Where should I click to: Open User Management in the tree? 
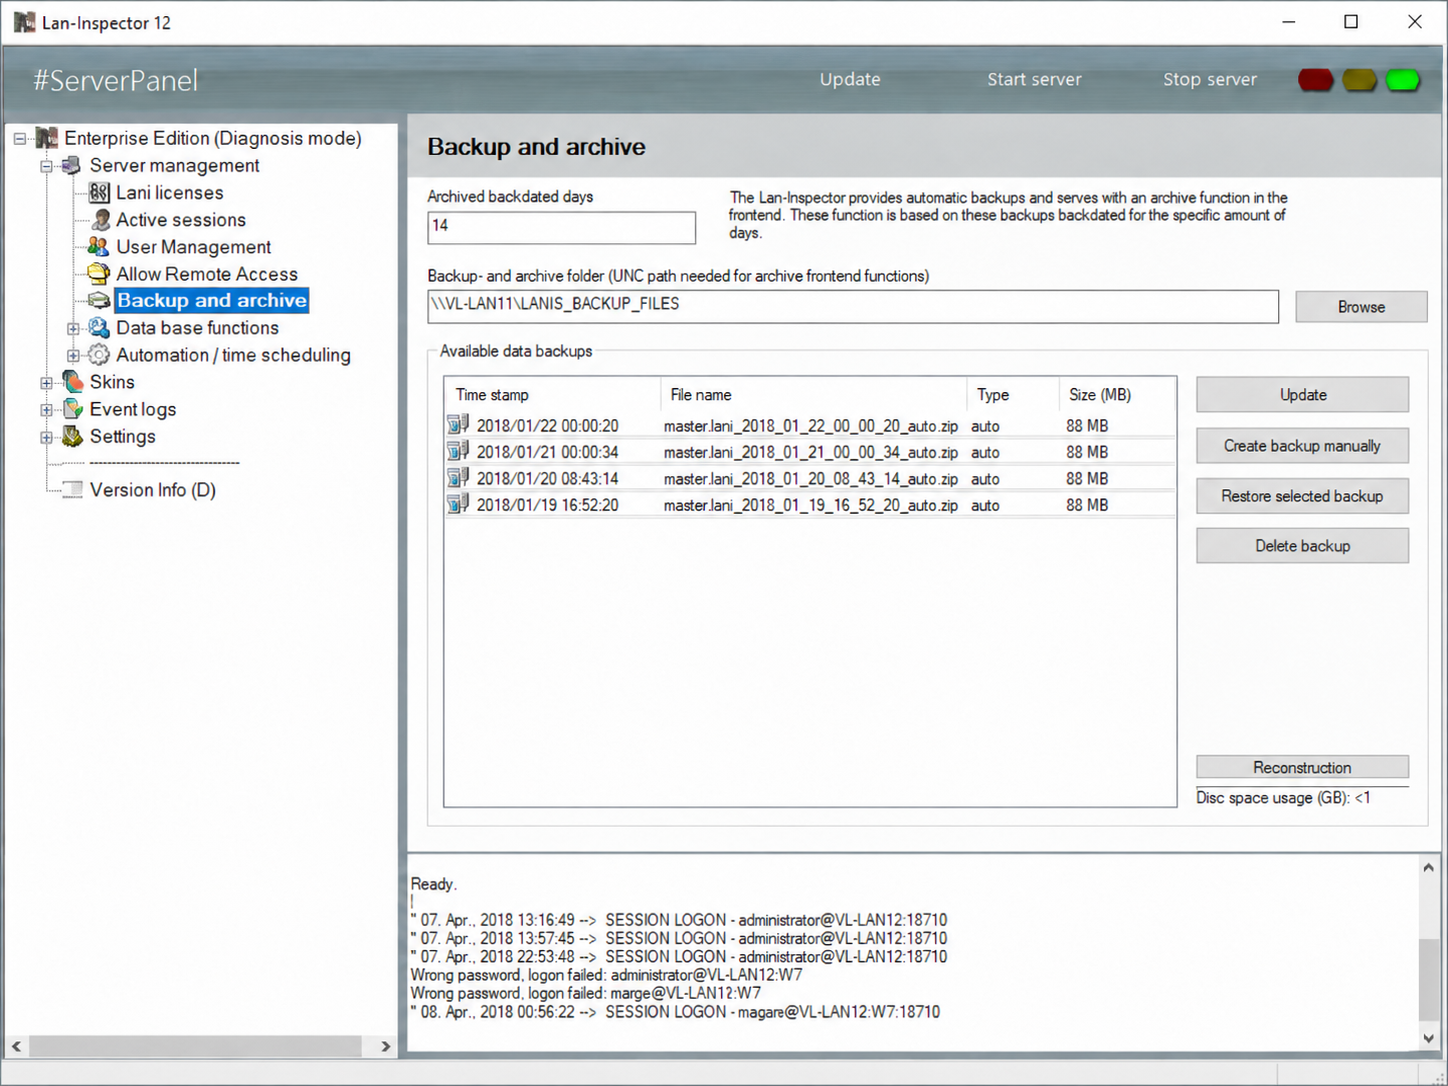[194, 246]
